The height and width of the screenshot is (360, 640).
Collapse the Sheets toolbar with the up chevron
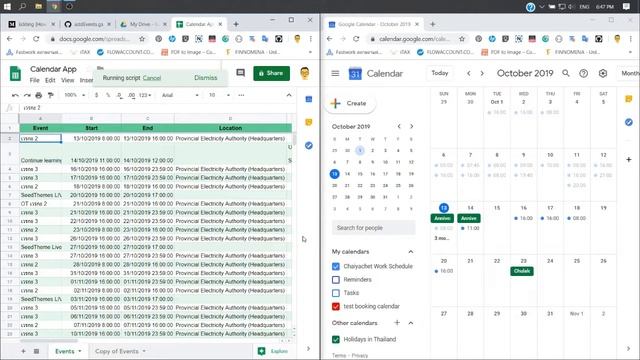click(289, 95)
